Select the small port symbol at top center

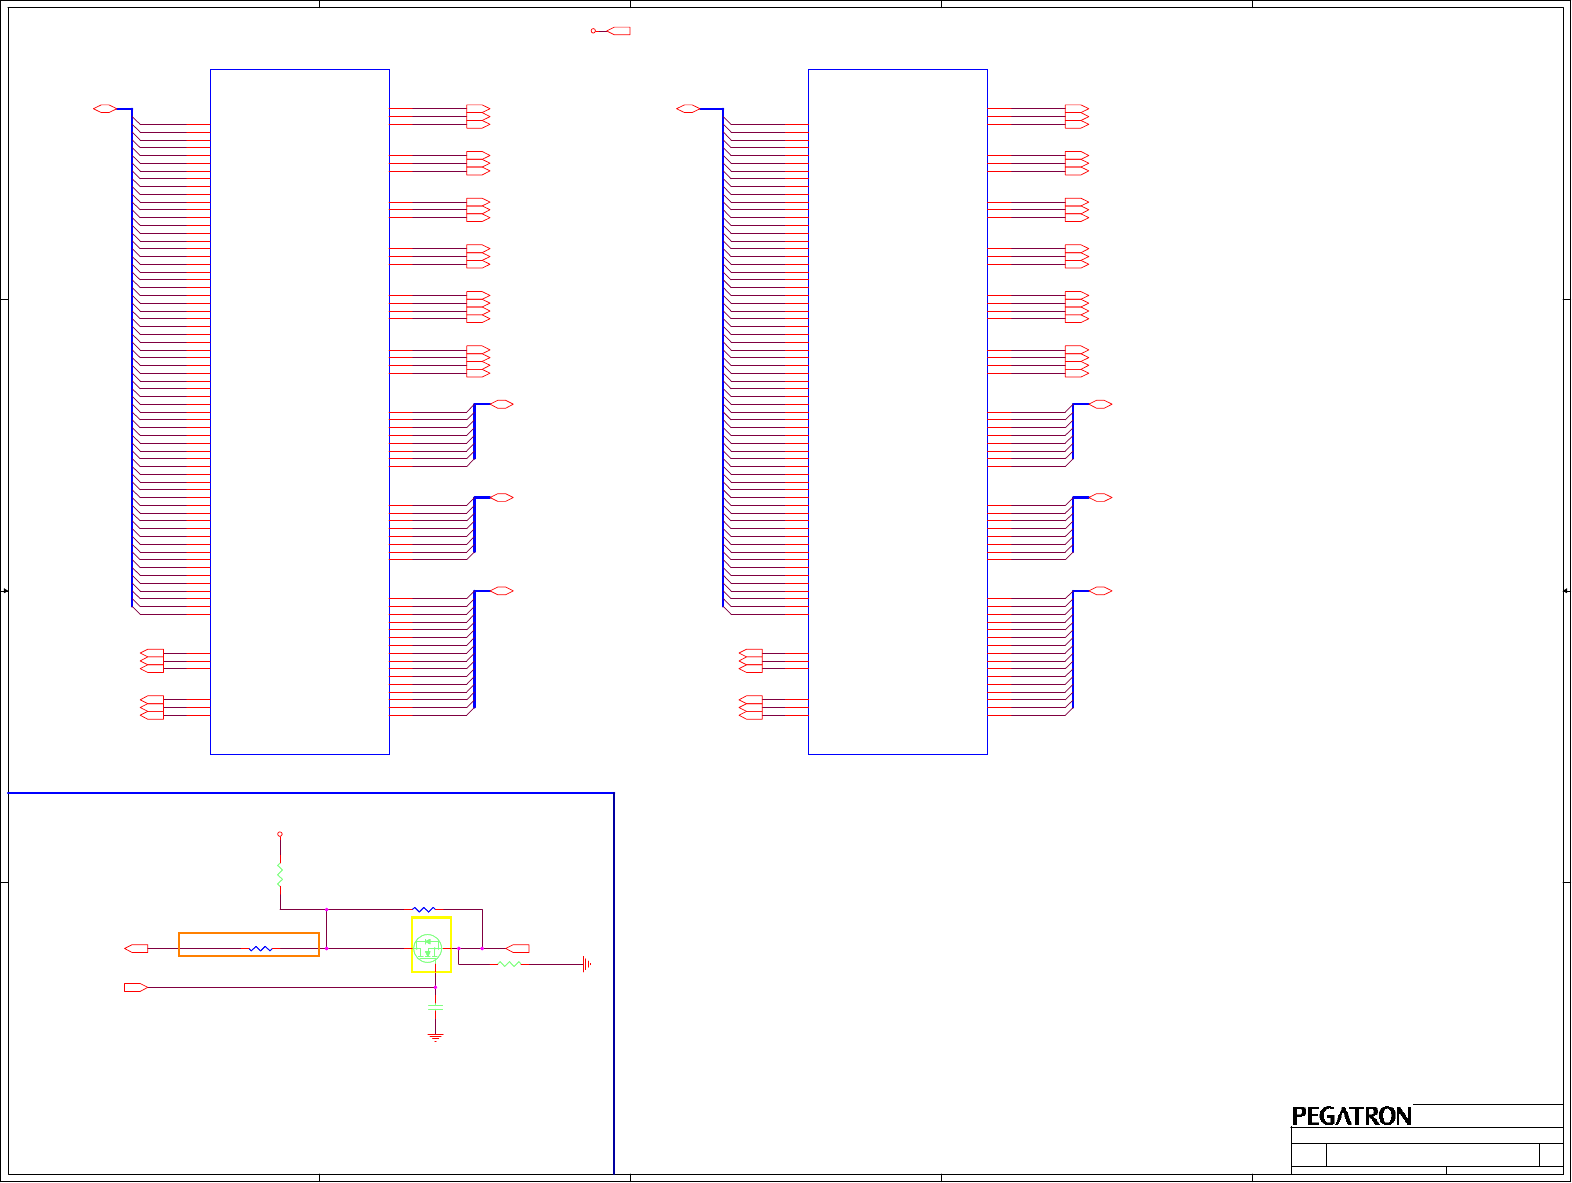coord(619,31)
